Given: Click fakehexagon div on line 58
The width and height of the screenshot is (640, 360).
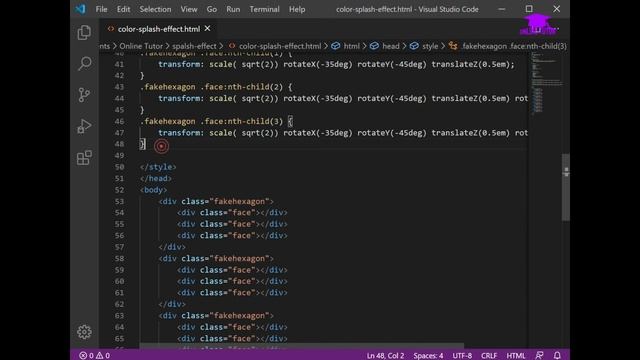Looking at the screenshot, I should [216, 258].
